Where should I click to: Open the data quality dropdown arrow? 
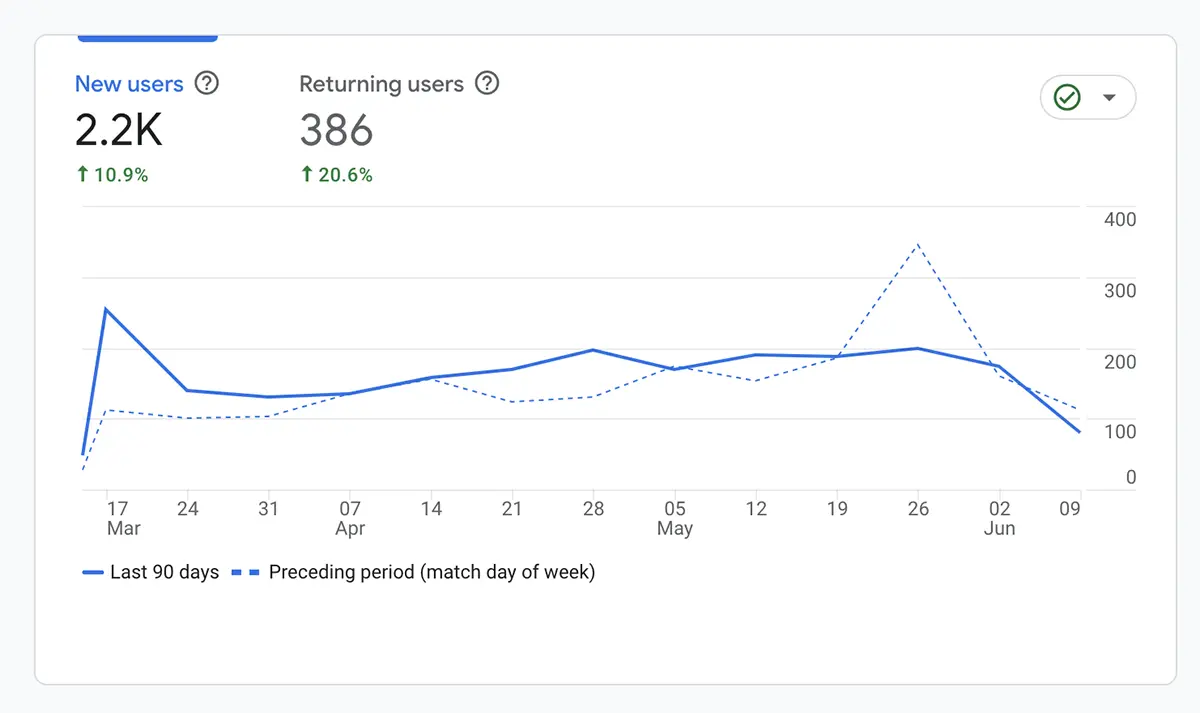pyautogui.click(x=1110, y=97)
